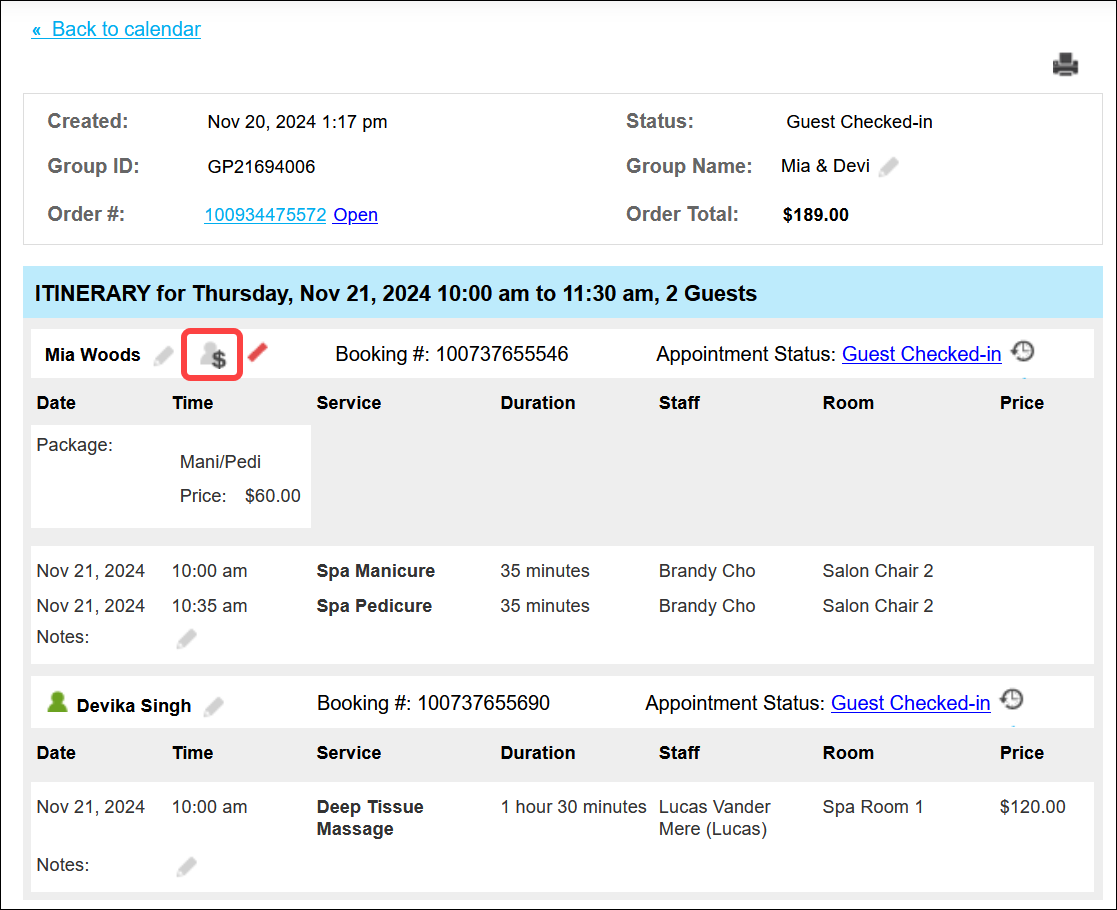The height and width of the screenshot is (910, 1117).
Task: Click the guest payment dollar icon
Action: 213,354
